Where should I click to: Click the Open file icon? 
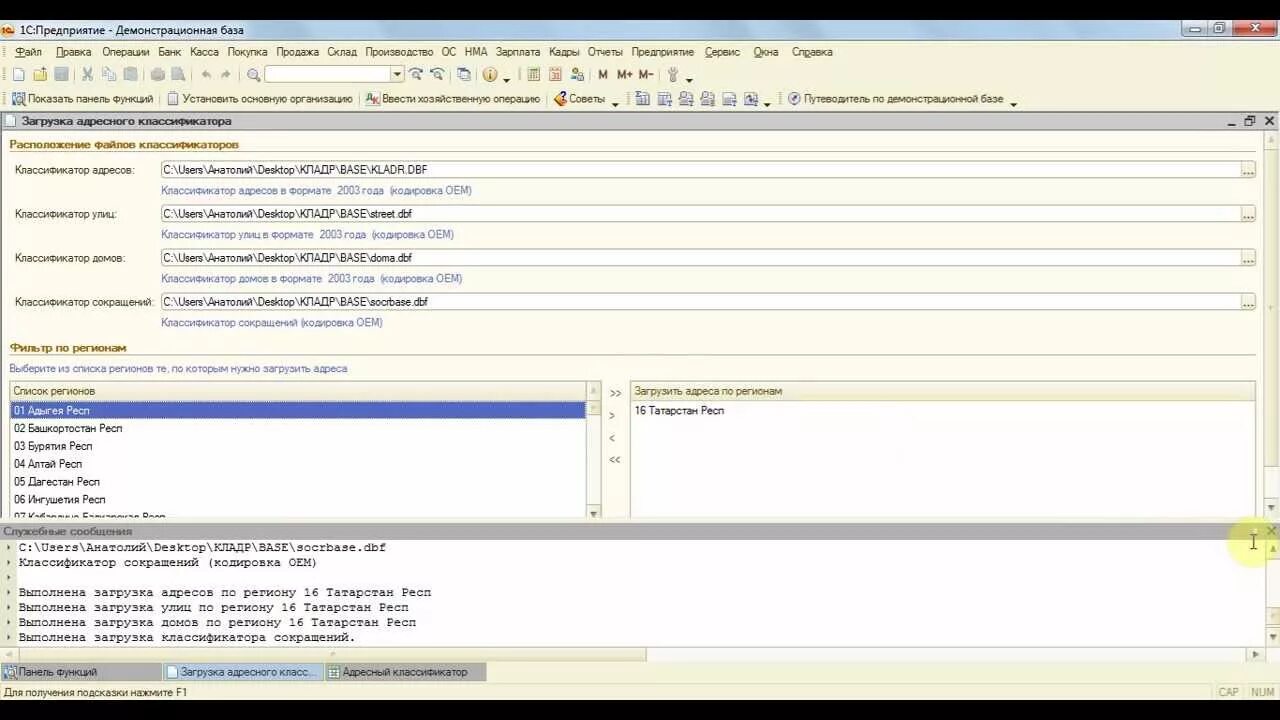(40, 75)
